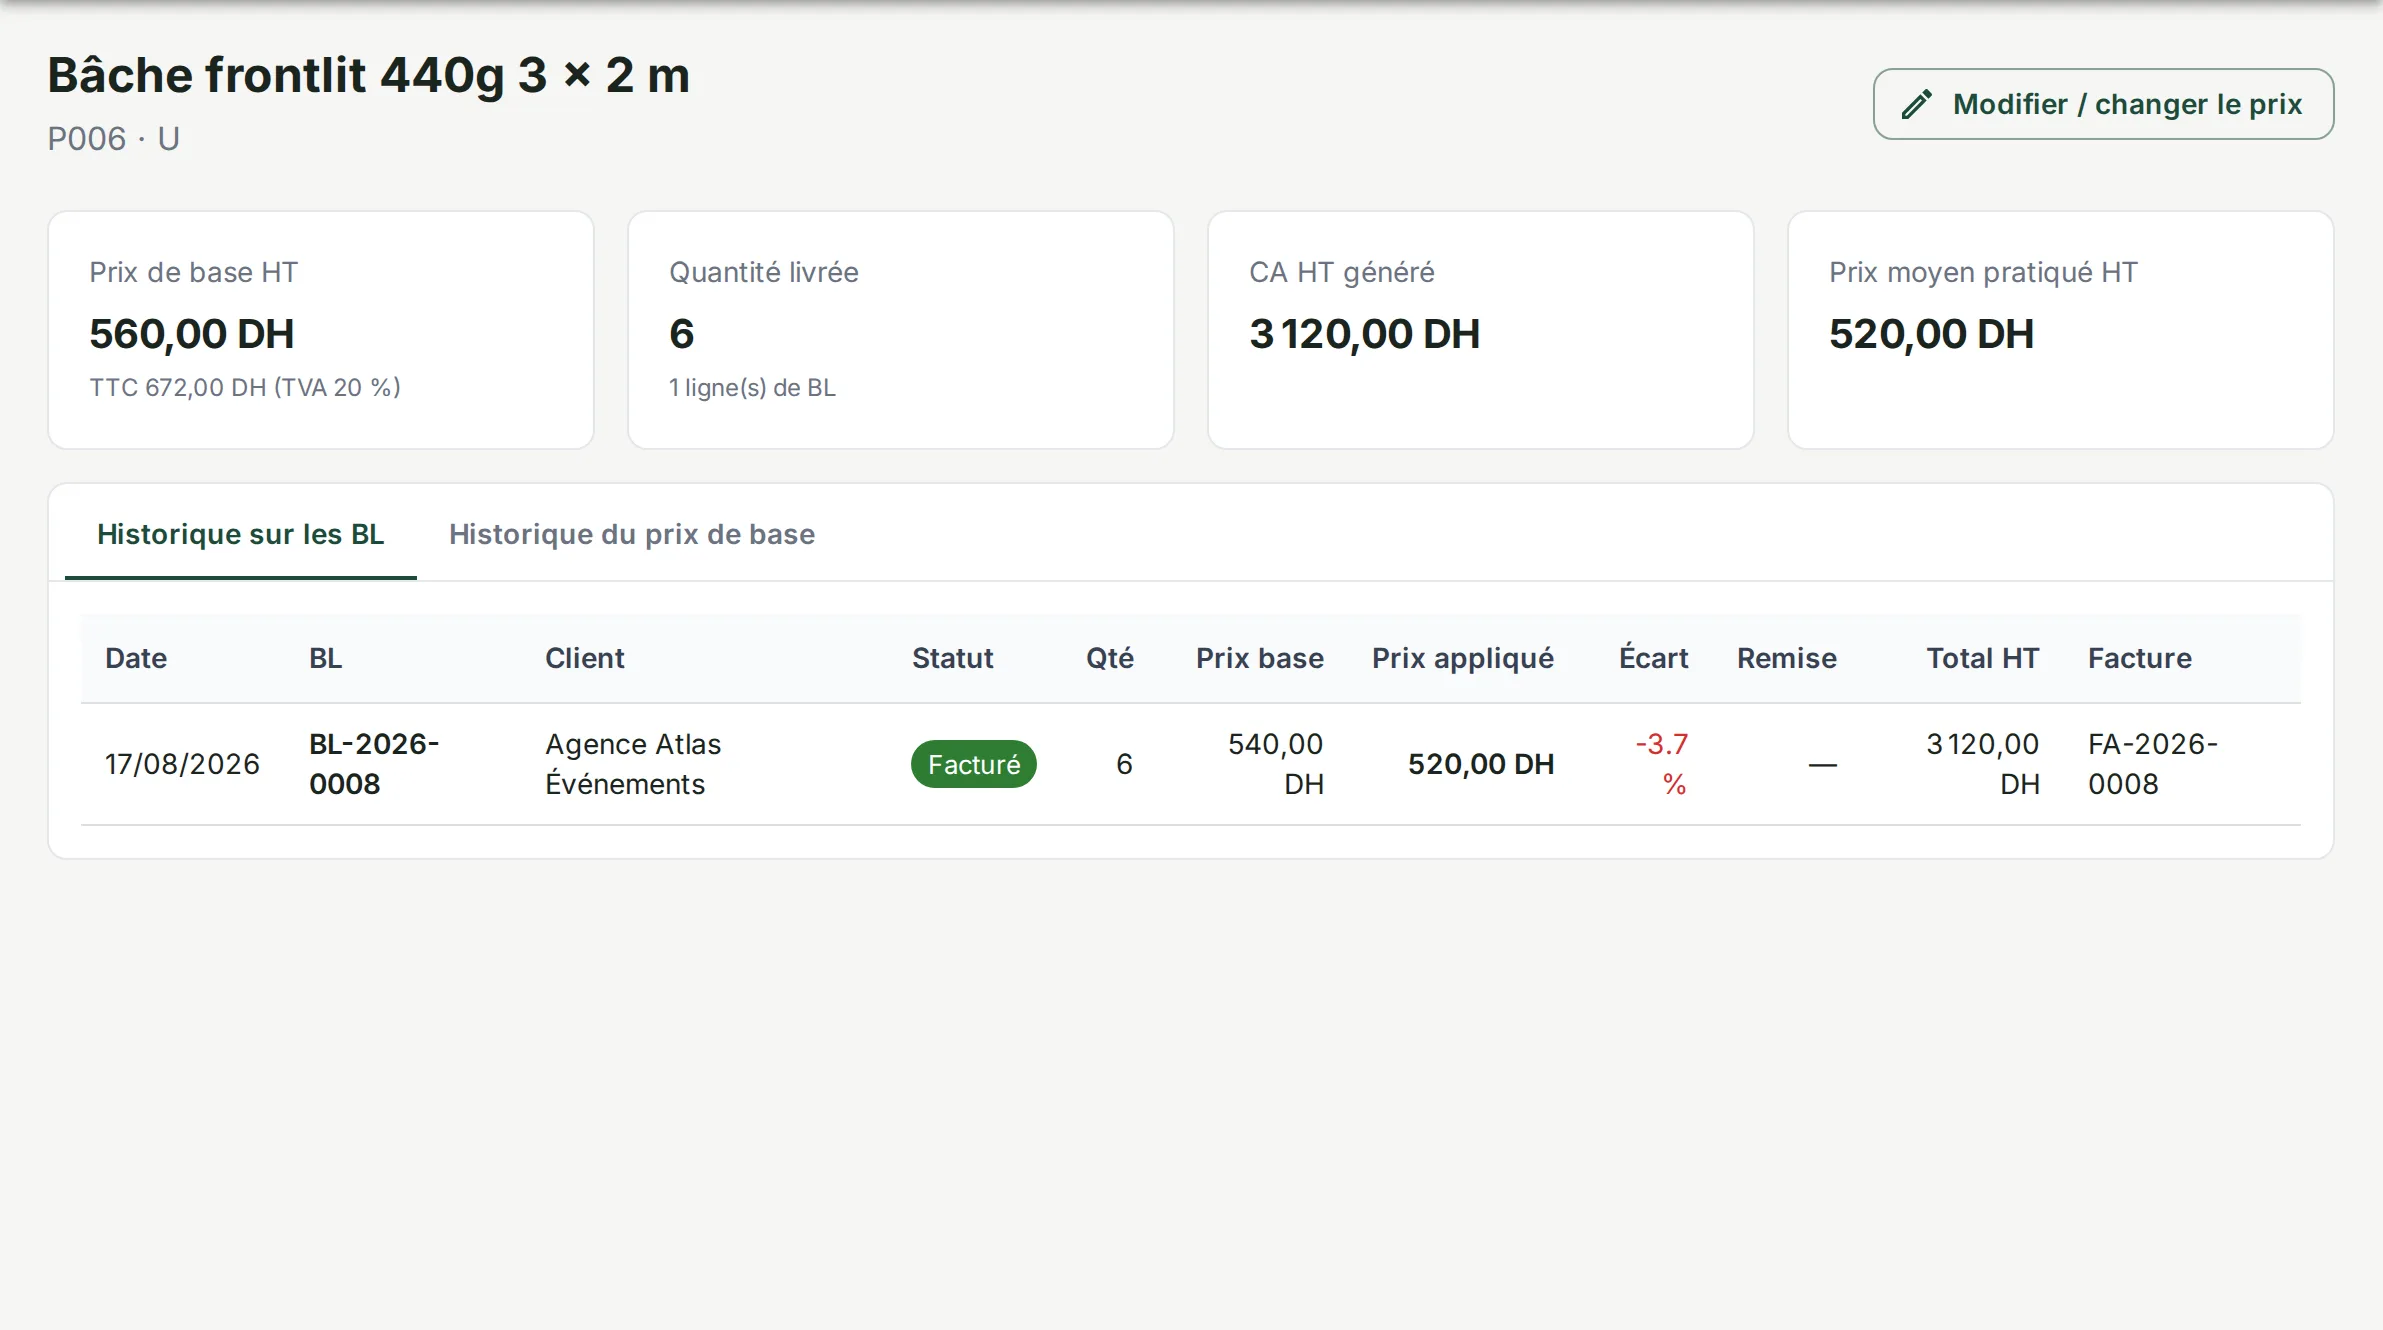The image size is (2383, 1330).
Task: Click the Client column header
Action: 584,658
